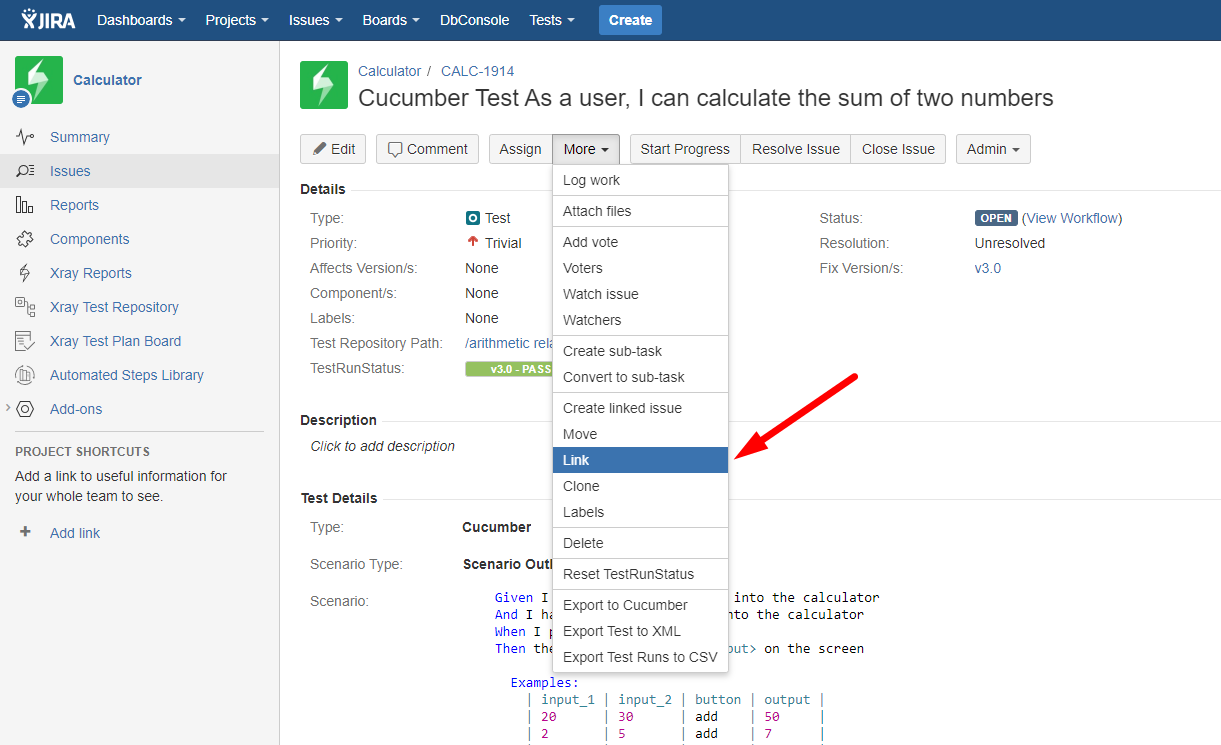Click the v3.0 PASS status bar
The height and width of the screenshot is (745, 1221).
coord(509,369)
